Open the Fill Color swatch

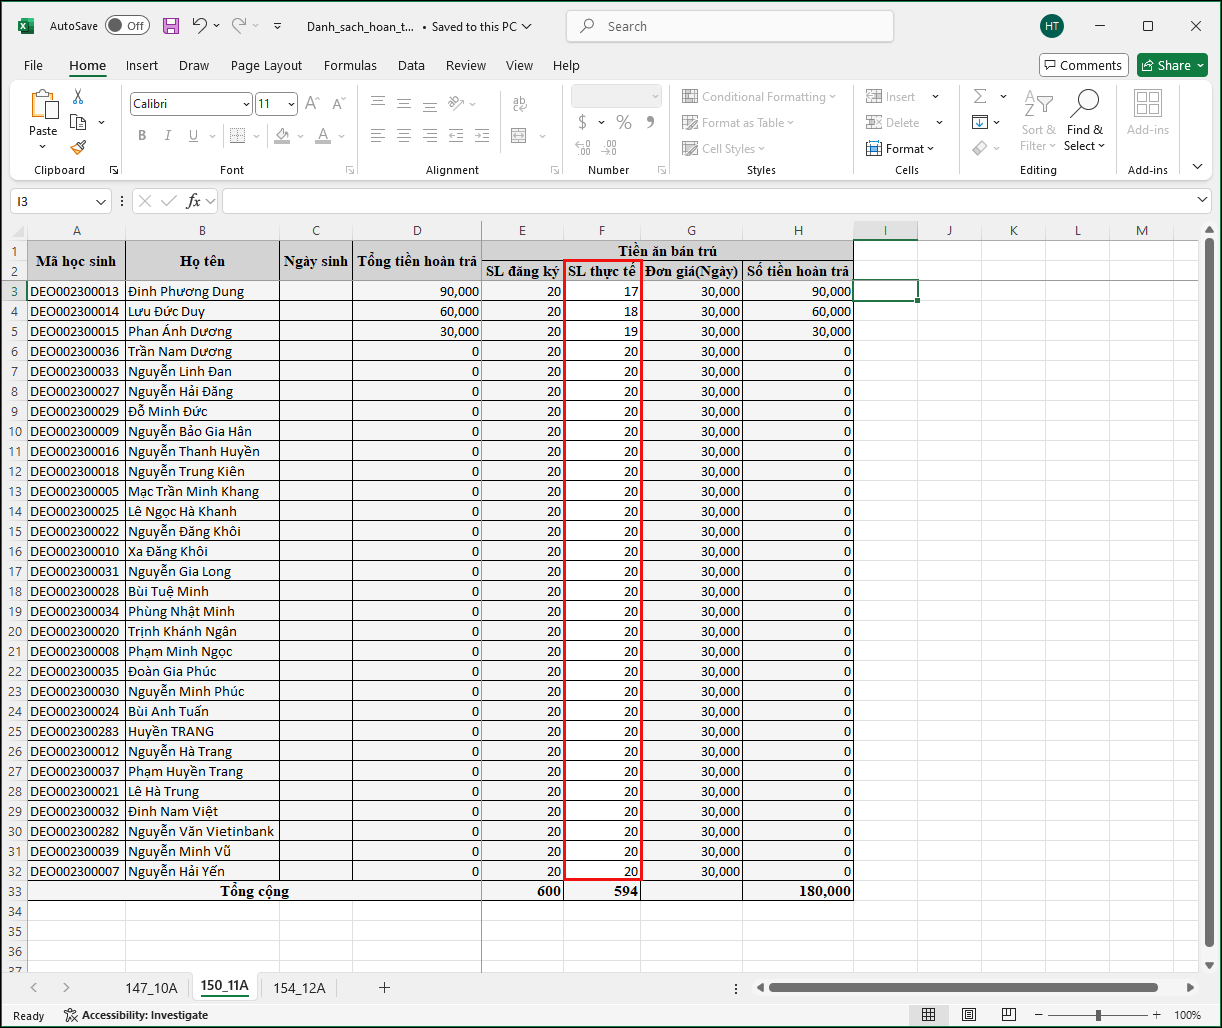pos(282,135)
